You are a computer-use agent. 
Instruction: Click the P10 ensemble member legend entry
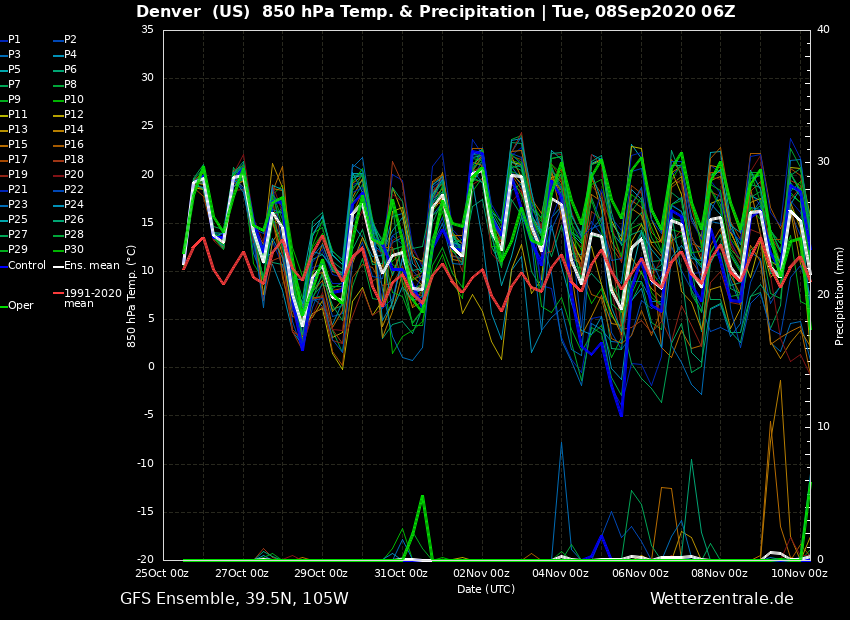(74, 100)
